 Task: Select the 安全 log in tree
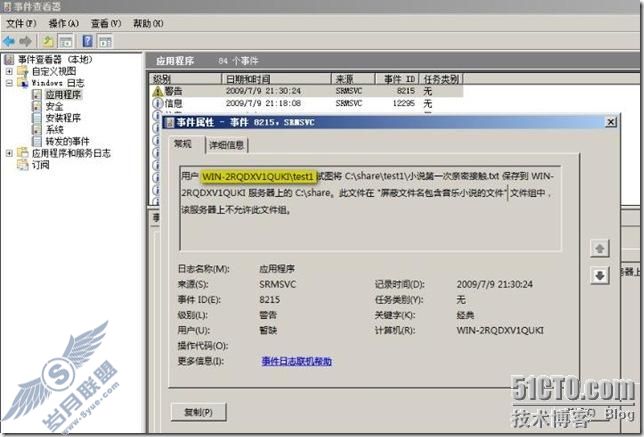pyautogui.click(x=54, y=106)
